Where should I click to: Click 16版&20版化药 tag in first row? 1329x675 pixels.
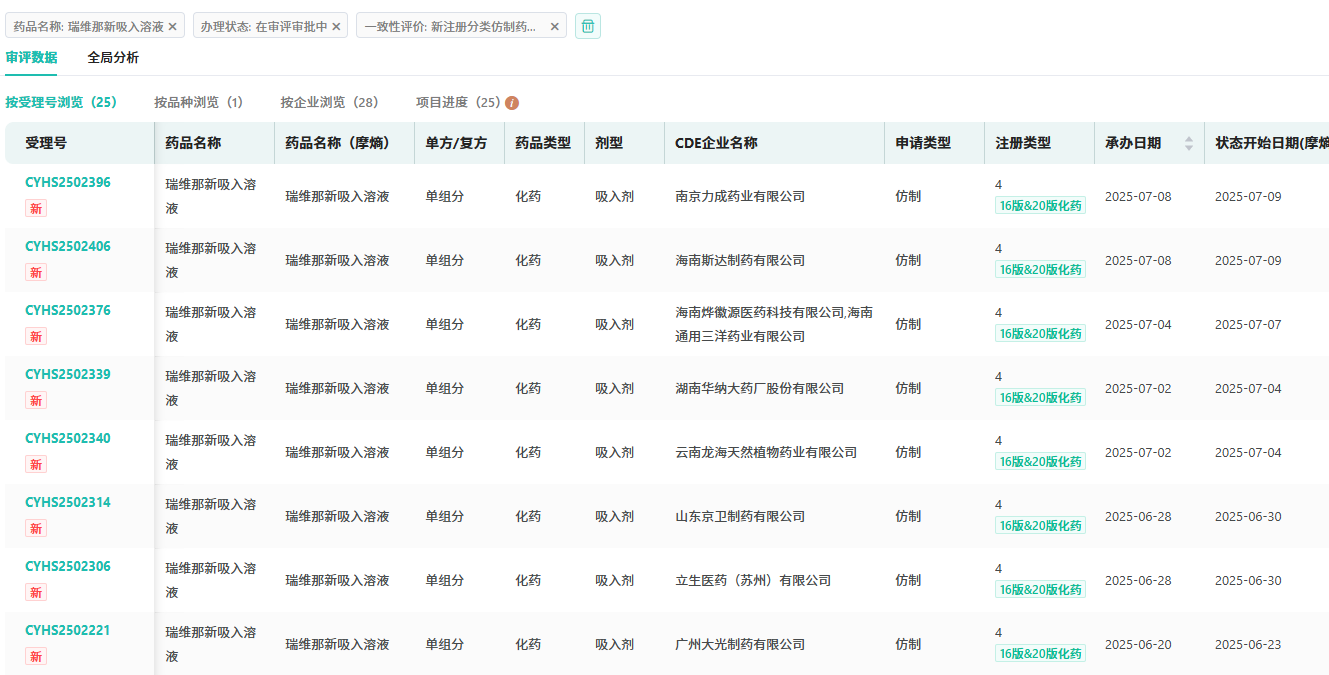pos(1040,206)
